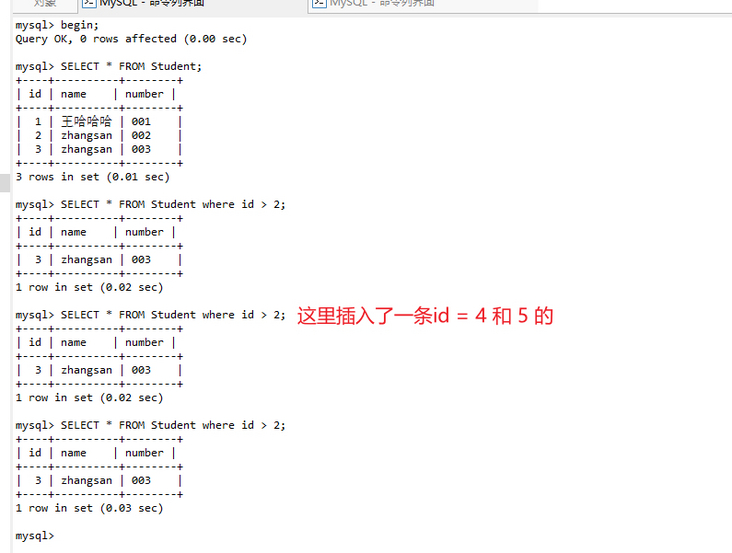The width and height of the screenshot is (732, 553).
Task: Switch to the 对象 tab
Action: (45, 3)
